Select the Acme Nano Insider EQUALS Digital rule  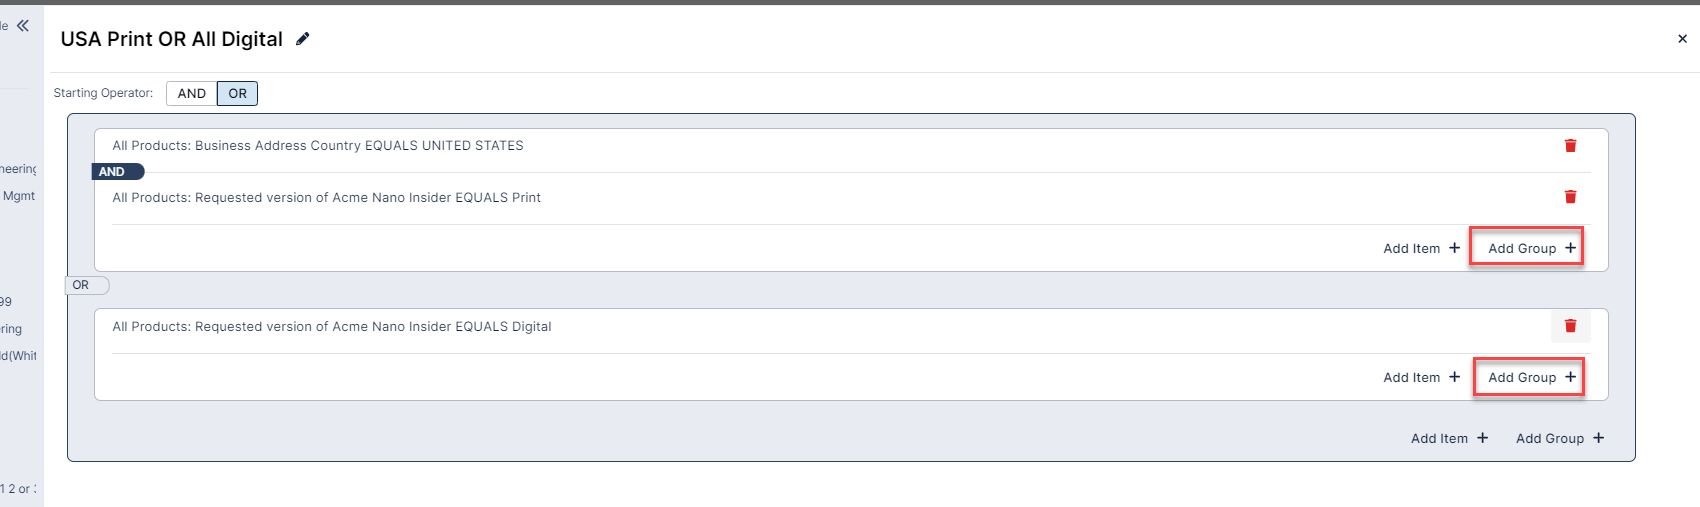pyautogui.click(x=332, y=327)
